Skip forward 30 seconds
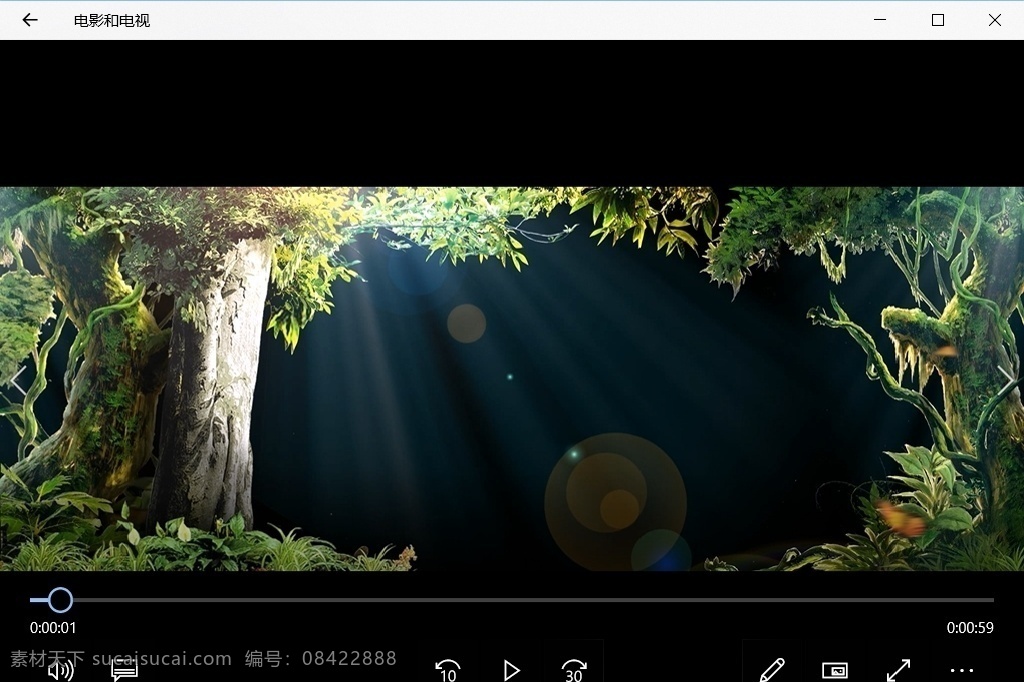This screenshot has height=682, width=1024. coord(574,670)
